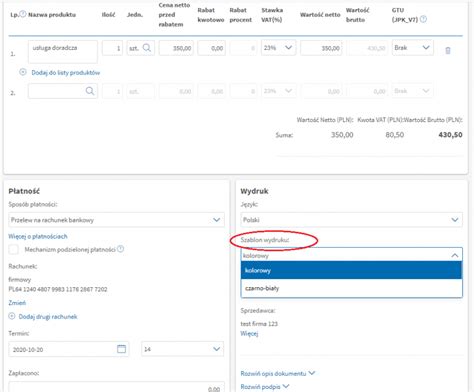Click Zmień bank account link
Screen dimensions: 474x392
click(17, 303)
